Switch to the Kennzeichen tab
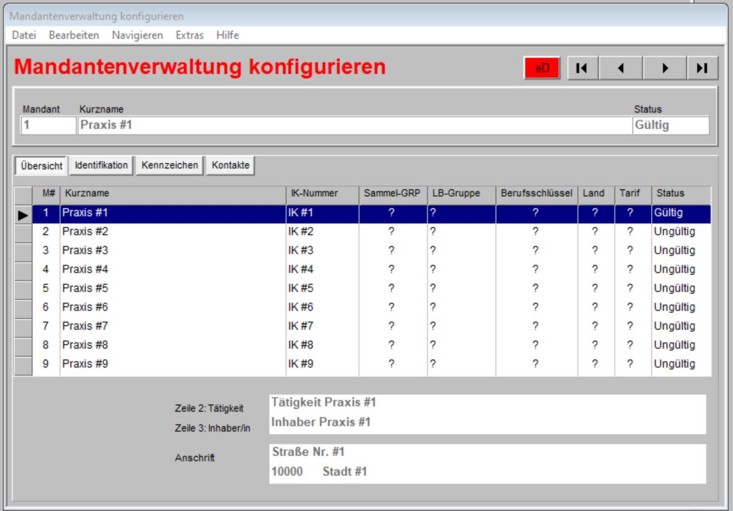Image resolution: width=733 pixels, height=511 pixels. point(169,165)
